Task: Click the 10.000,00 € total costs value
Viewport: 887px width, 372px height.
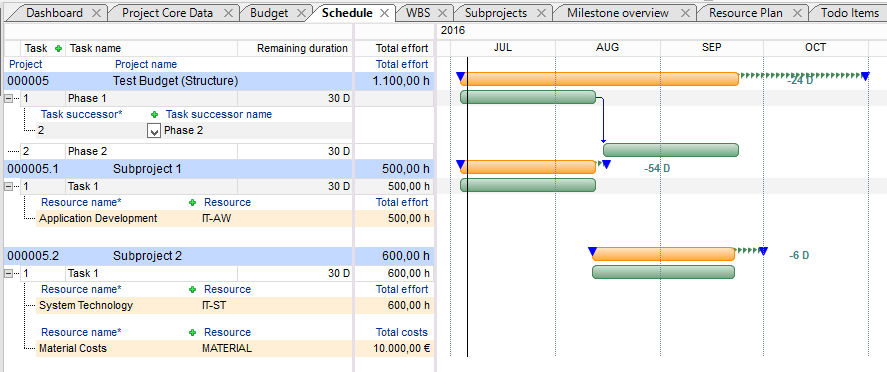Action: pyautogui.click(x=402, y=348)
